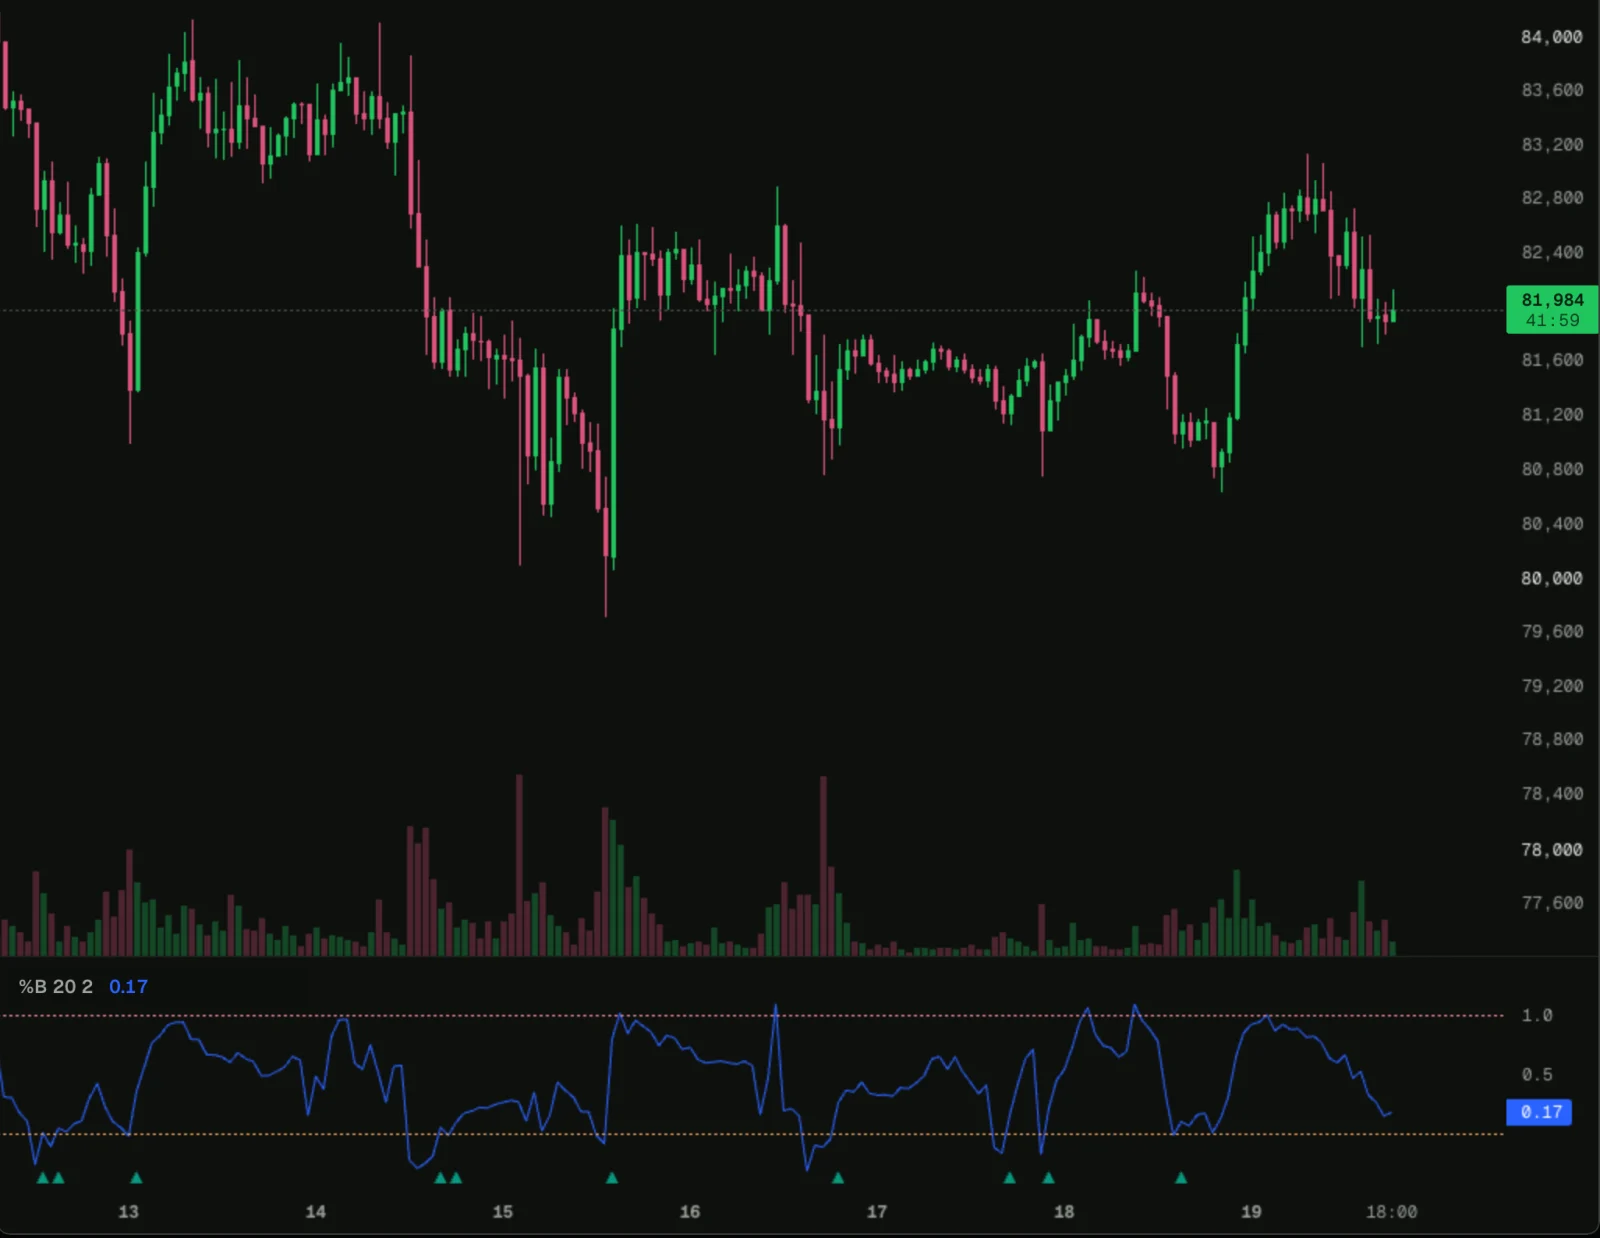This screenshot has height=1238, width=1600.
Task: Open the %B 20 2 indicator label
Action: pyautogui.click(x=56, y=987)
